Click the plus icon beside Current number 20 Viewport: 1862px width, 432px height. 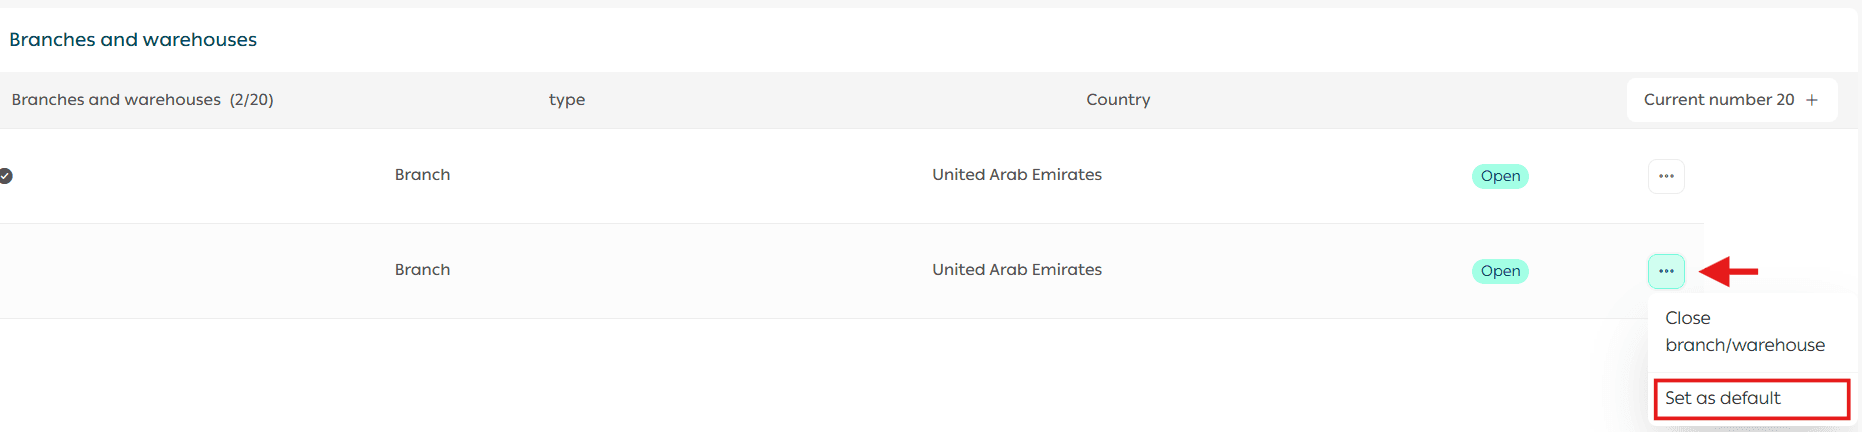[1811, 100]
